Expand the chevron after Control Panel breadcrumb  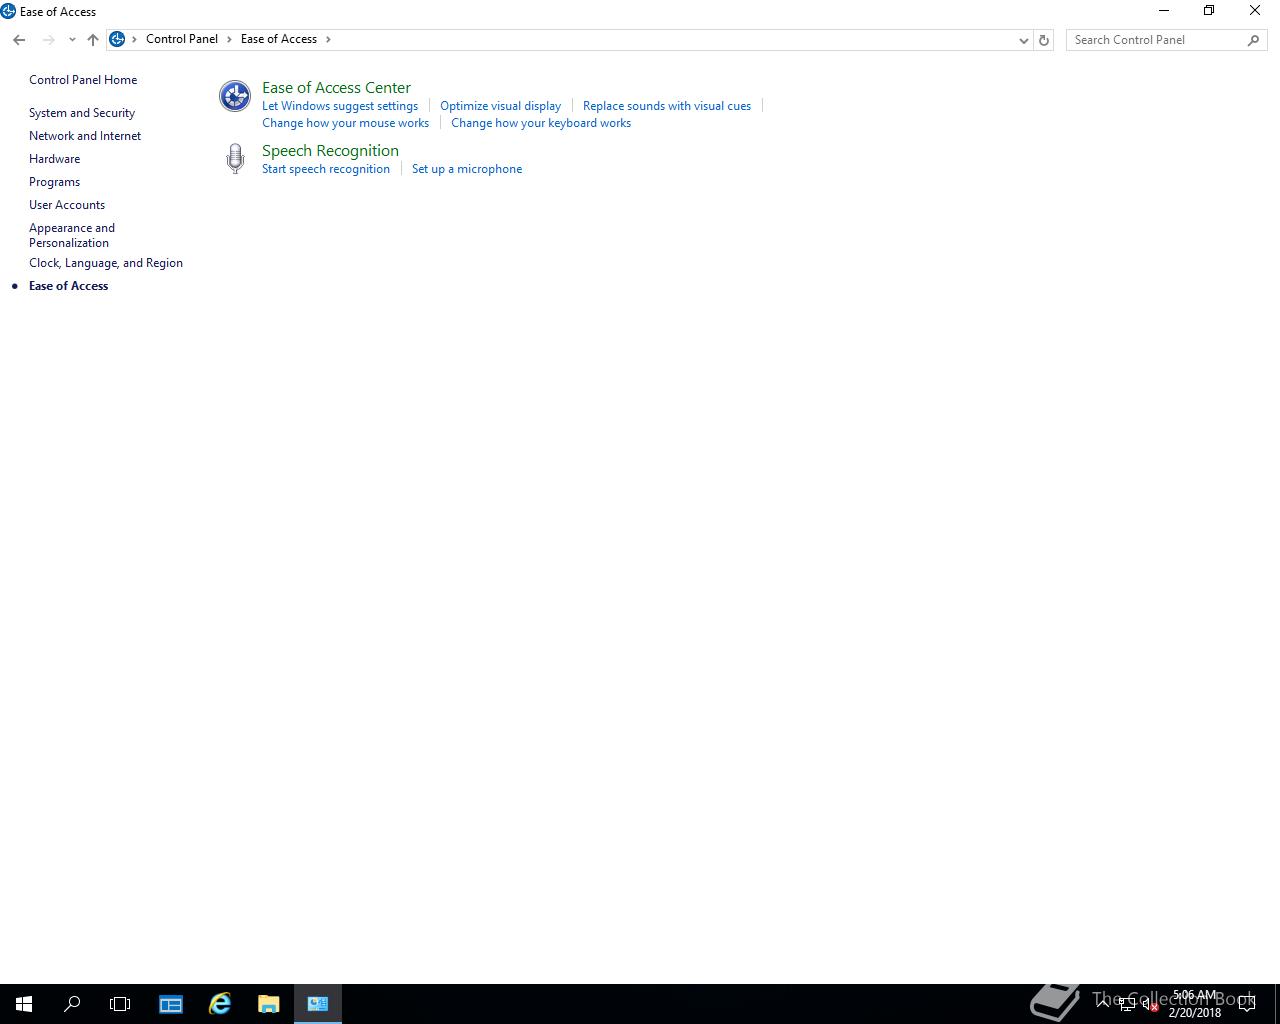[229, 39]
